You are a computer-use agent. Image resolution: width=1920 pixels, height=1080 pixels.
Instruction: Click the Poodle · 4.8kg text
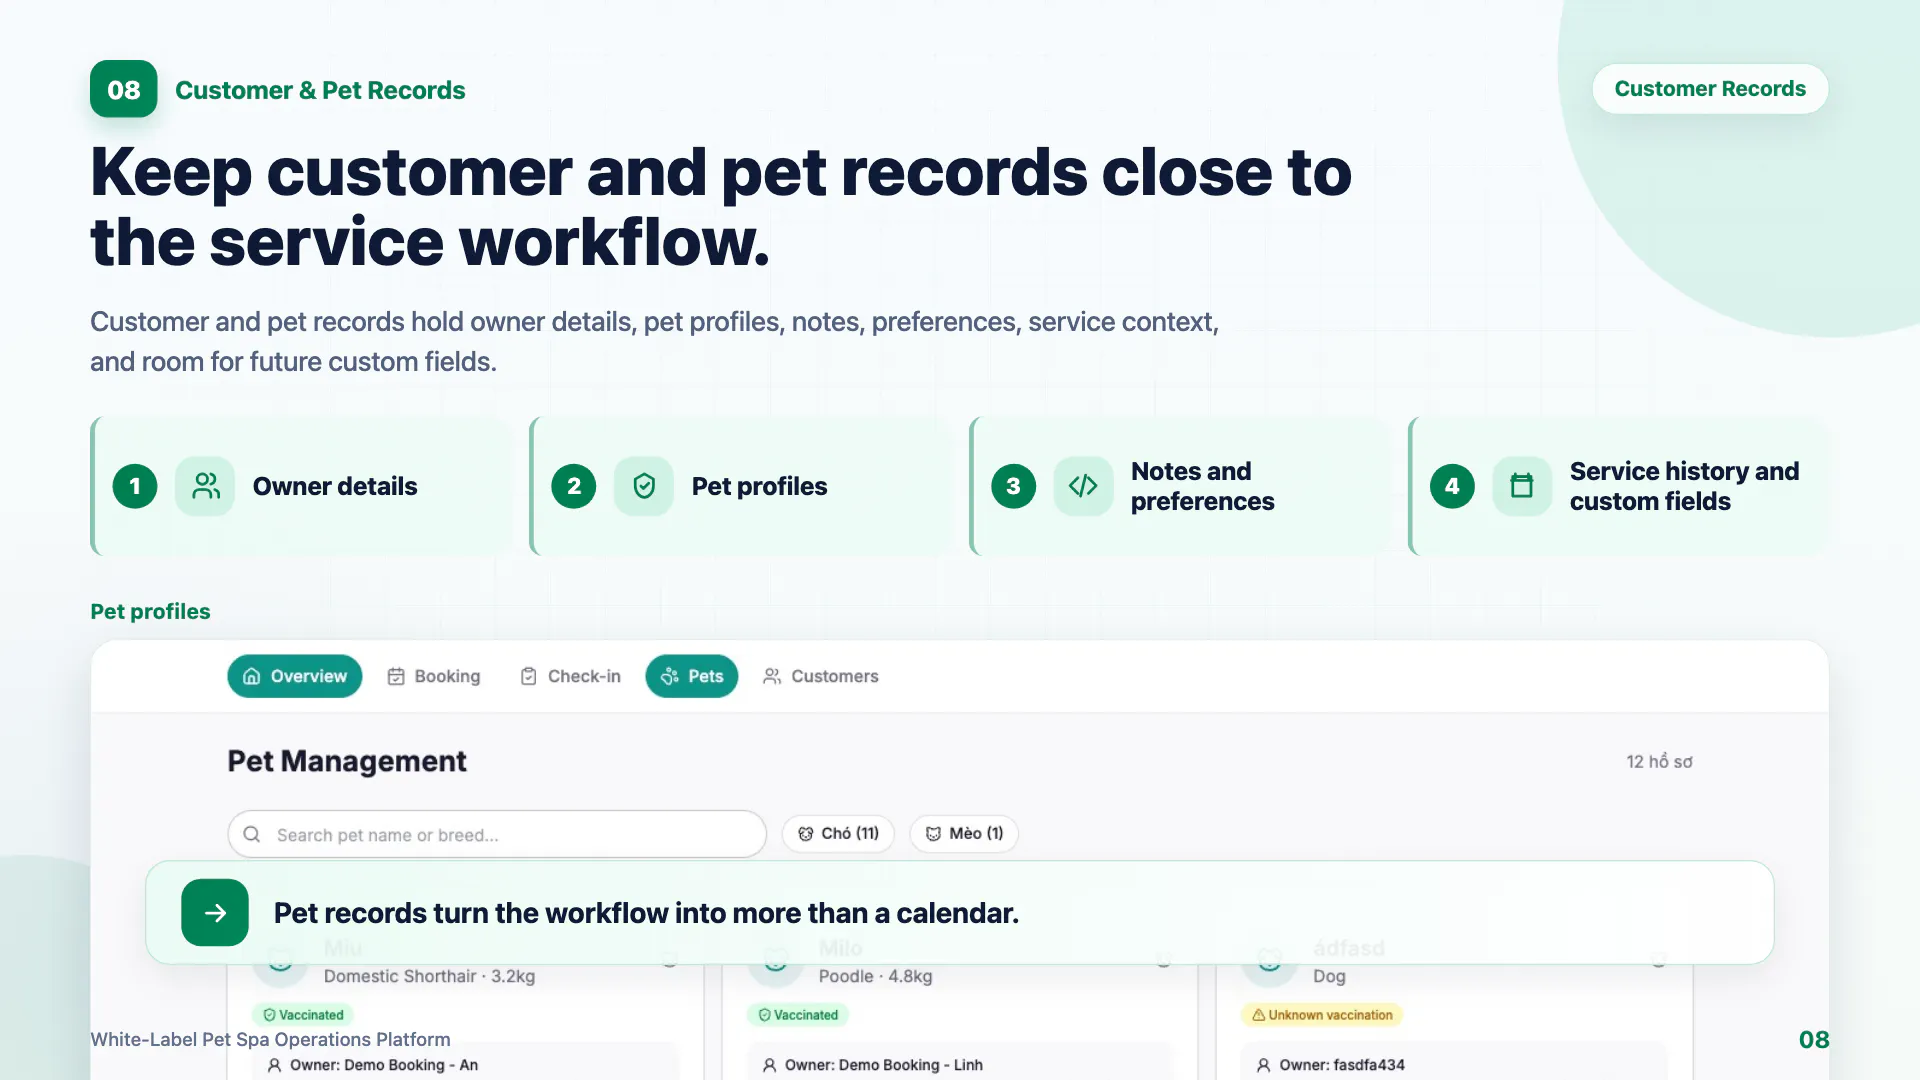(x=875, y=976)
